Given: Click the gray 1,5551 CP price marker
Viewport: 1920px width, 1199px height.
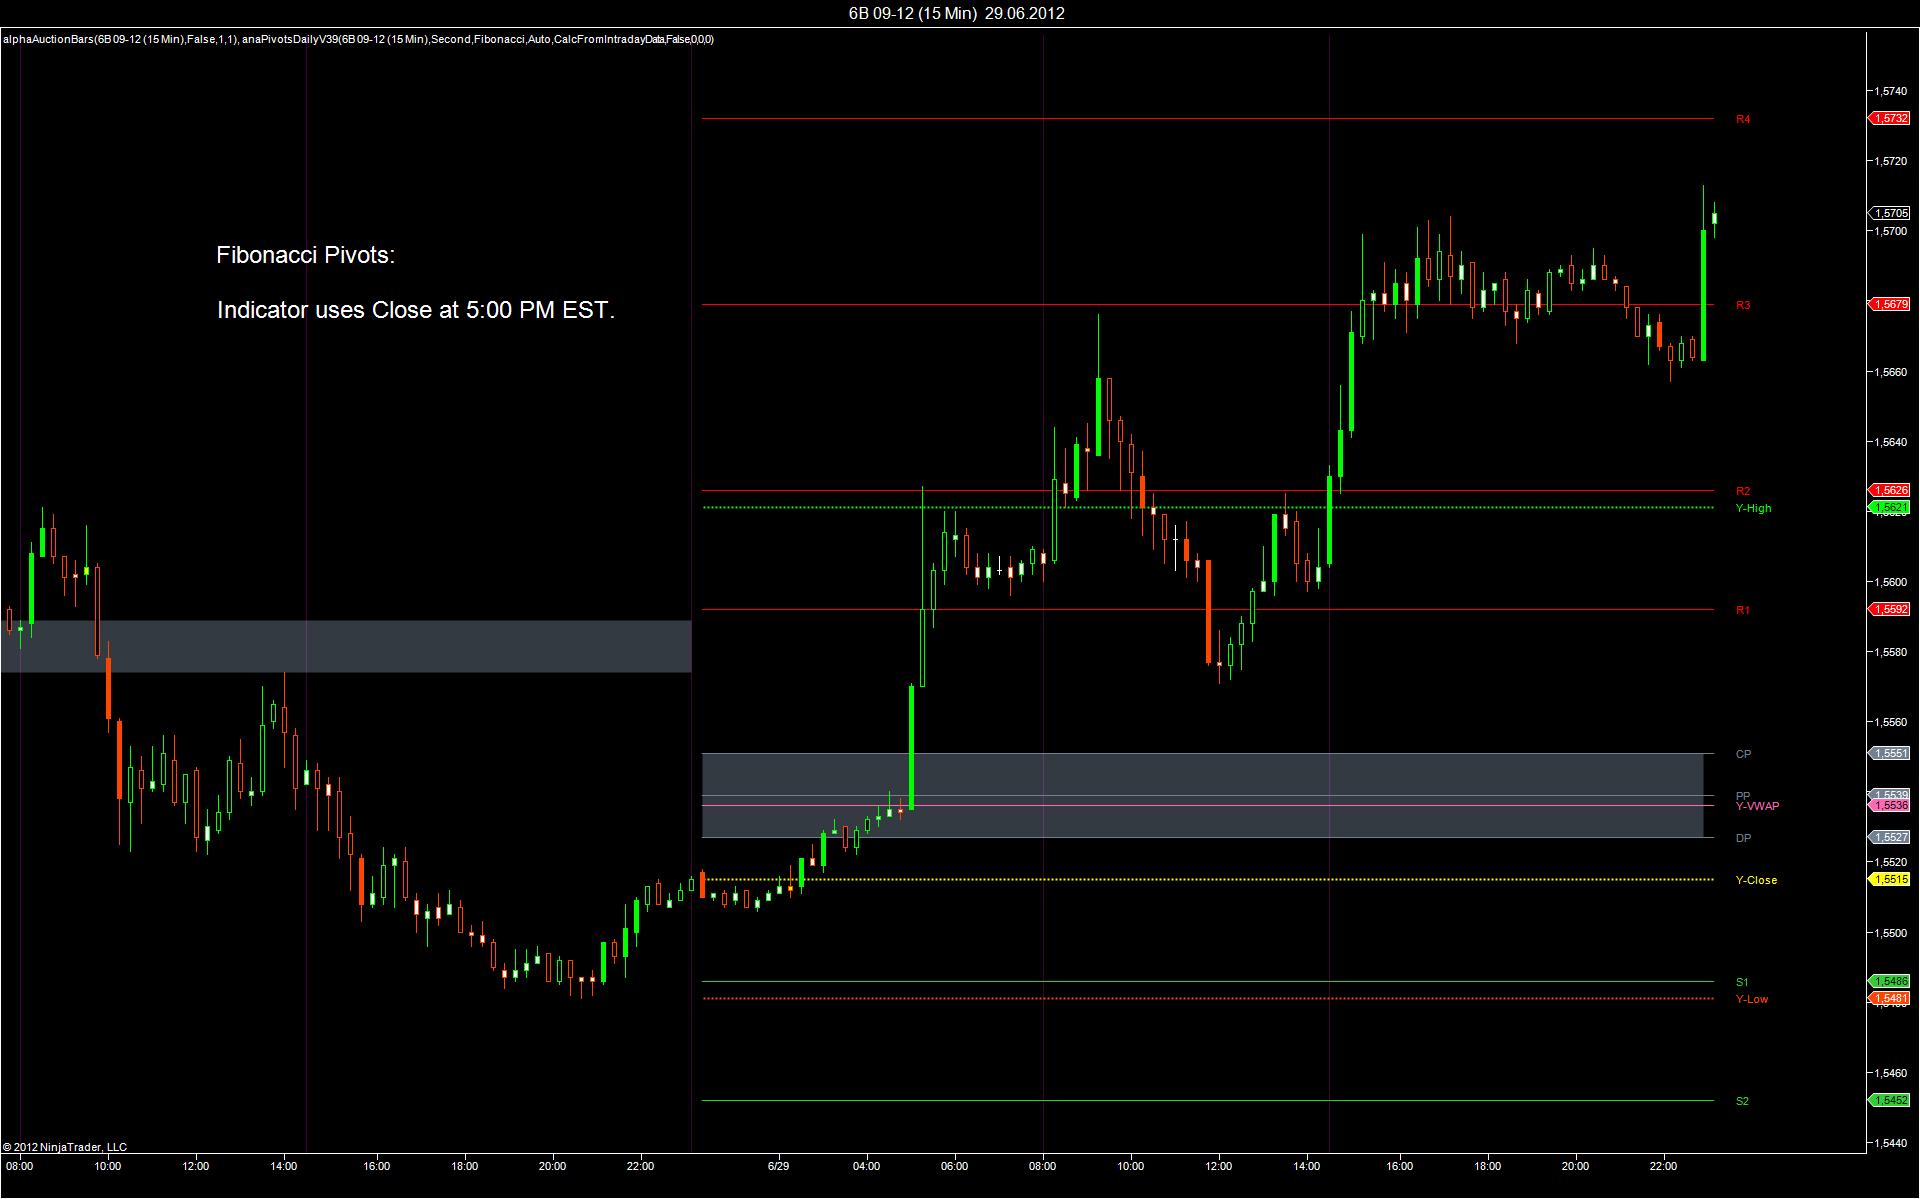Looking at the screenshot, I should (1890, 753).
